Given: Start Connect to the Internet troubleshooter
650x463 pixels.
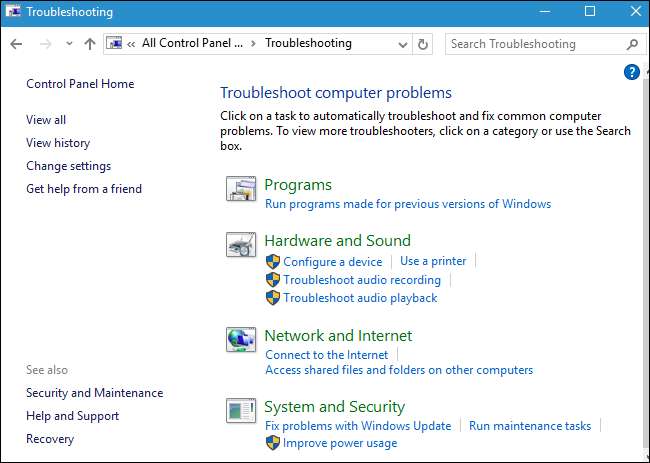Looking at the screenshot, I should coord(327,355).
